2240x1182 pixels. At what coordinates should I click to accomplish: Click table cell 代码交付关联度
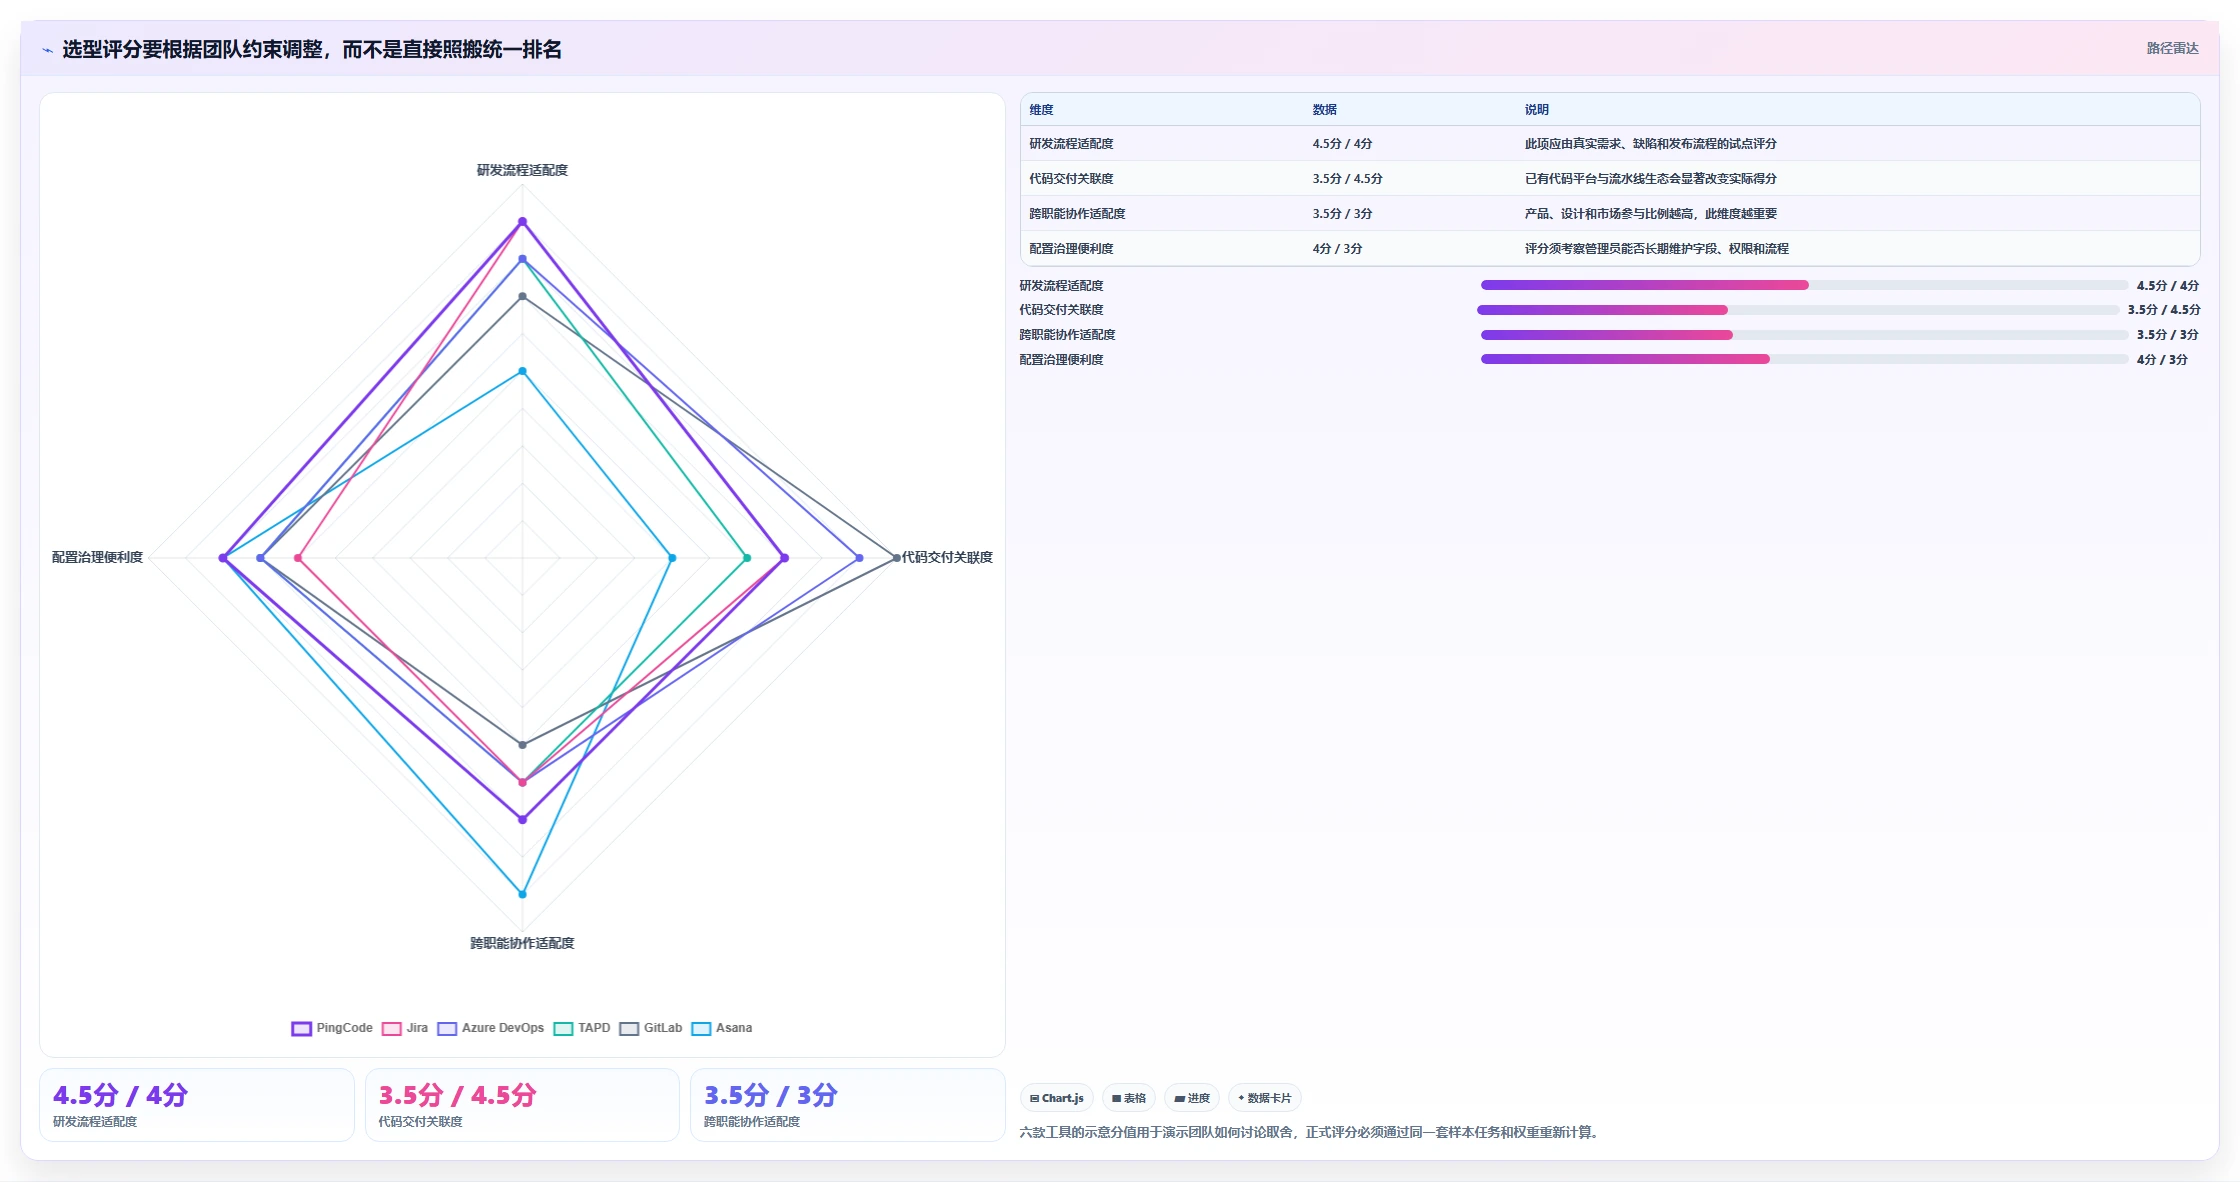point(1071,179)
